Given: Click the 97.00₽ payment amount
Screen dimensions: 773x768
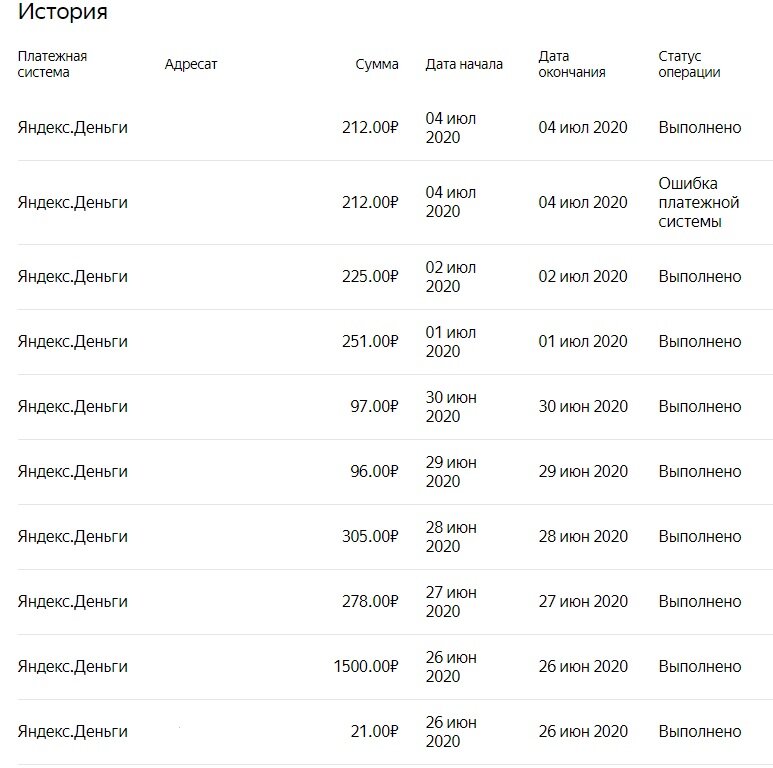Looking at the screenshot, I should pos(374,407).
